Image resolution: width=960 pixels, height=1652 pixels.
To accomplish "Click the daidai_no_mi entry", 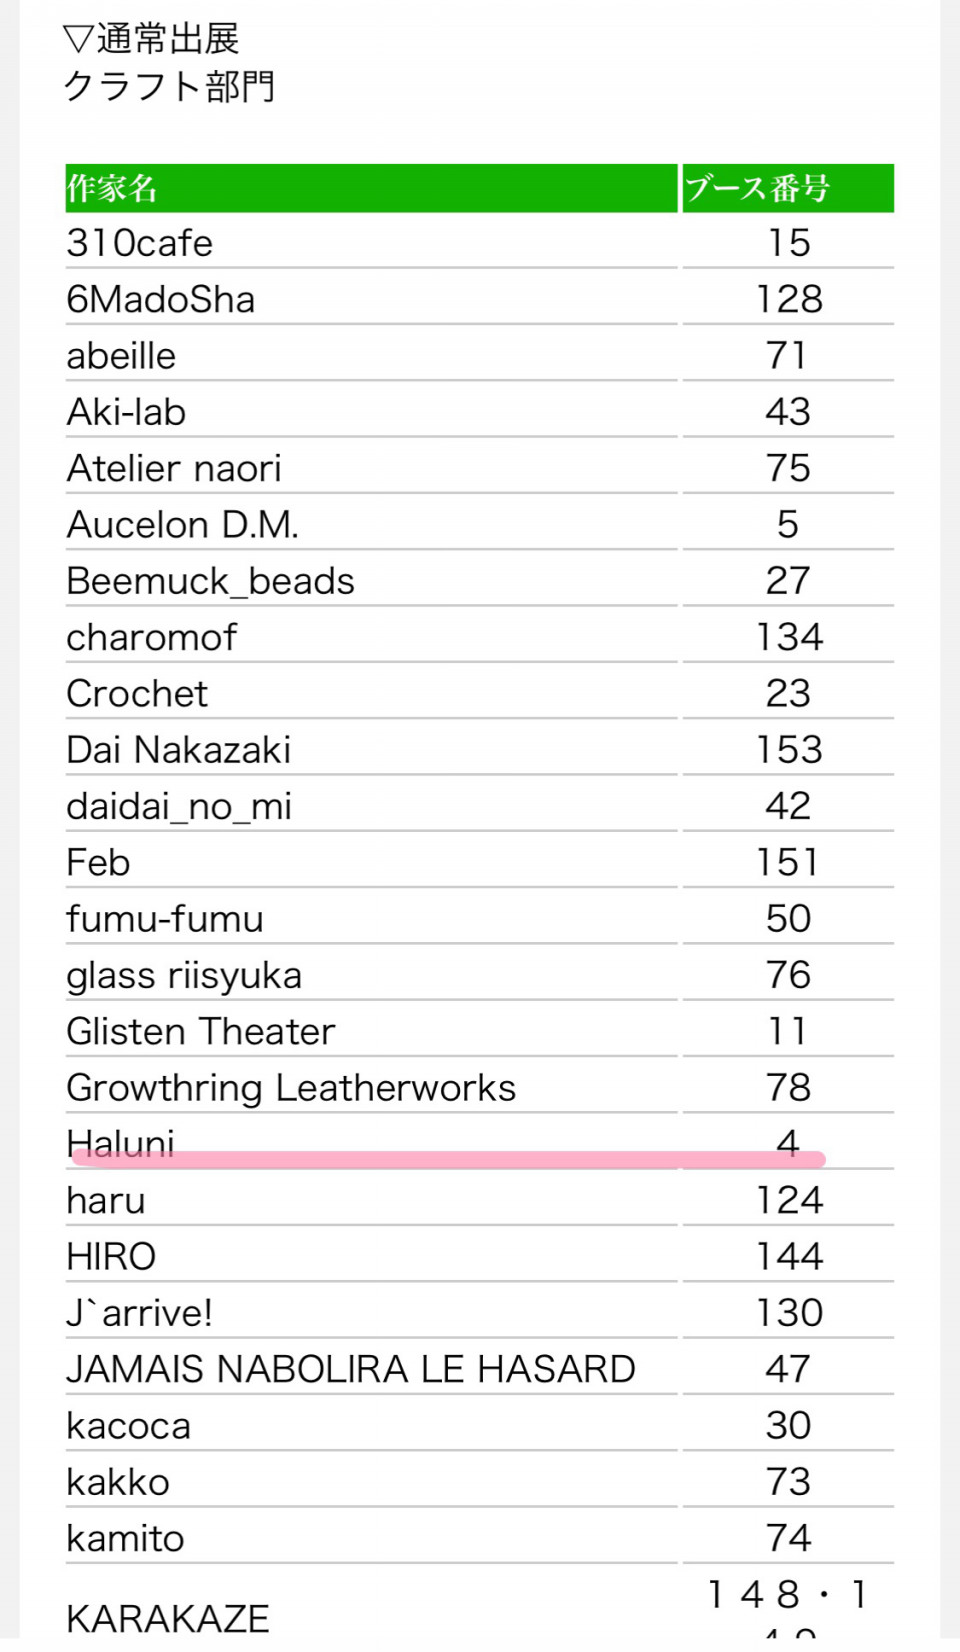I will (x=179, y=806).
